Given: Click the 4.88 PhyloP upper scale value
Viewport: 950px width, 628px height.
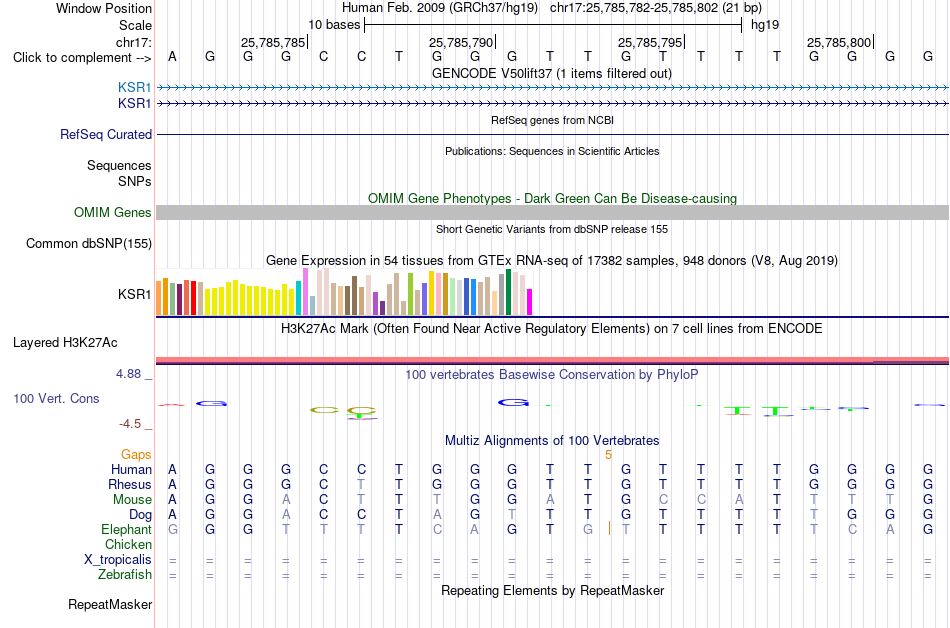Looking at the screenshot, I should [128, 374].
